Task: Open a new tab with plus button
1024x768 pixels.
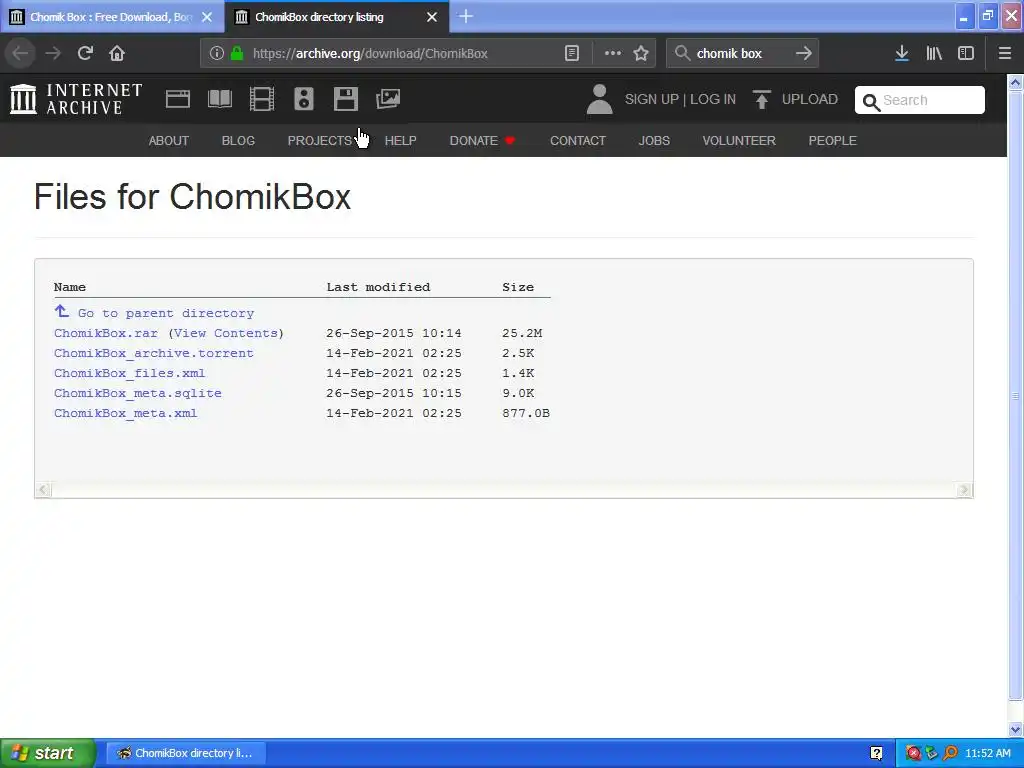Action: [x=466, y=16]
